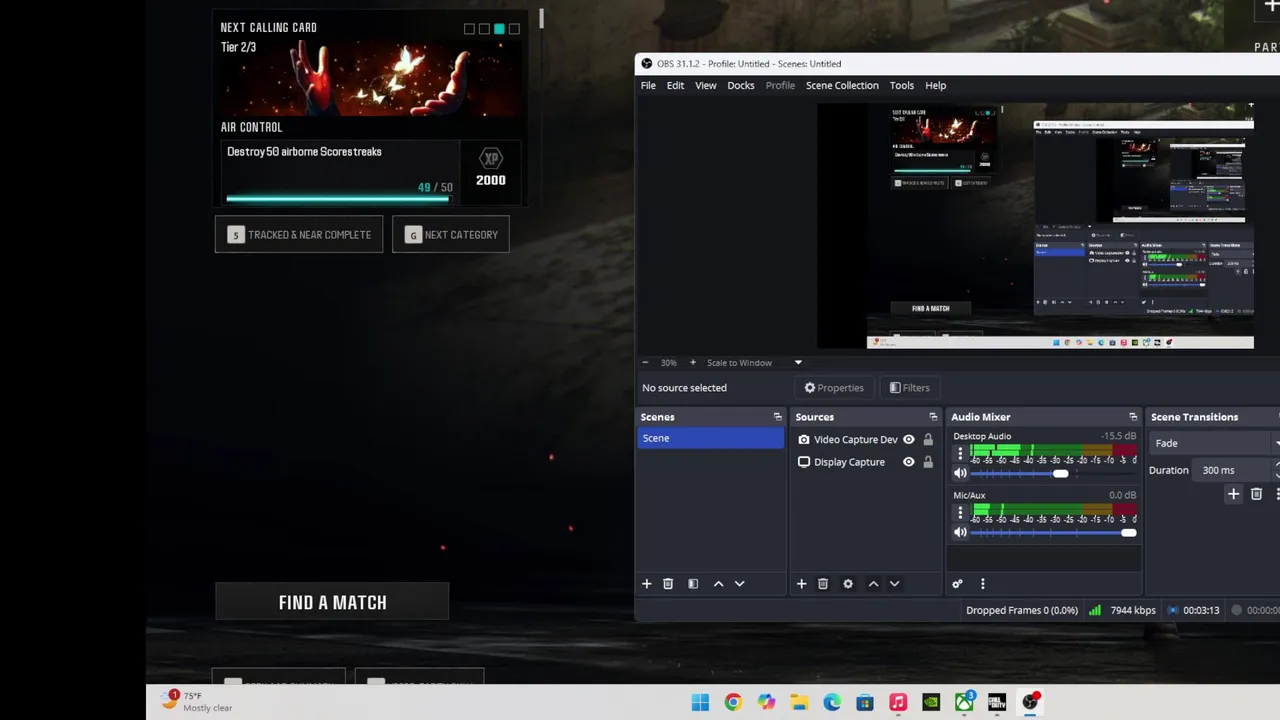Click Duration 300 ms field

1232,470
